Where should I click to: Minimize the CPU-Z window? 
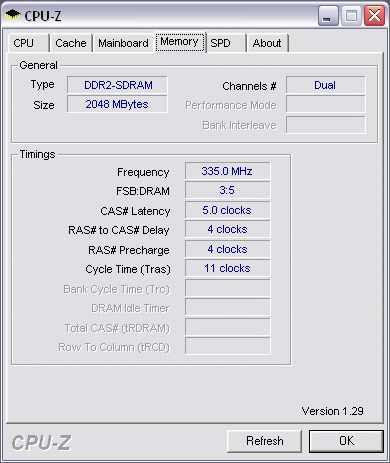point(328,15)
